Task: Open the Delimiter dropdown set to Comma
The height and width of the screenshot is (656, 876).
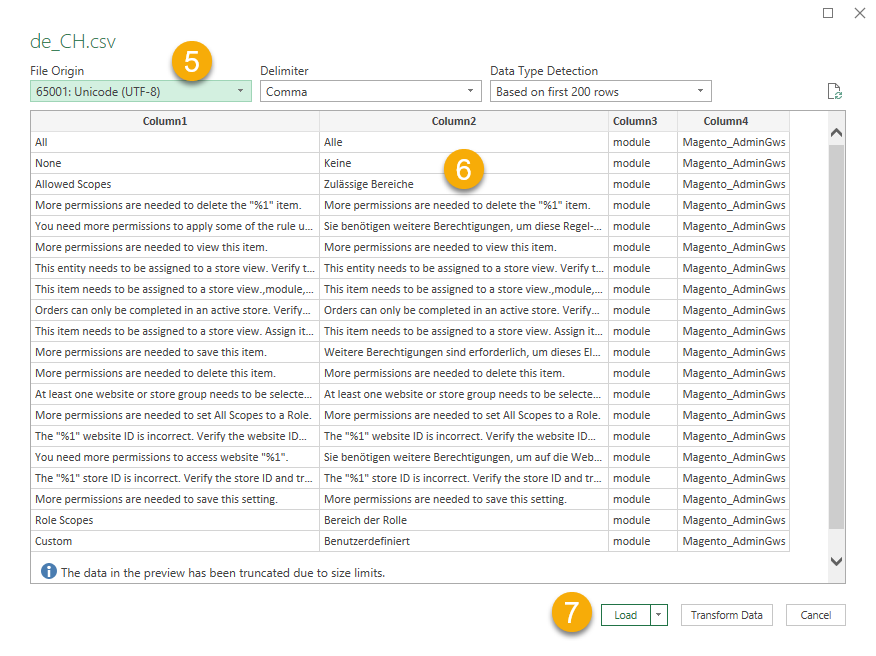Action: (x=371, y=92)
